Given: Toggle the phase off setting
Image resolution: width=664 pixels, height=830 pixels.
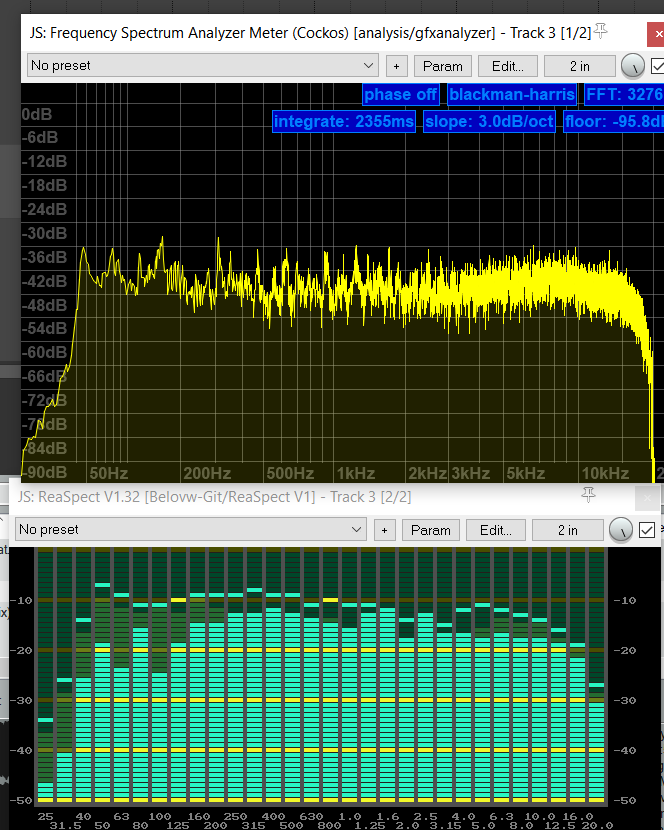Looking at the screenshot, I should pyautogui.click(x=400, y=95).
